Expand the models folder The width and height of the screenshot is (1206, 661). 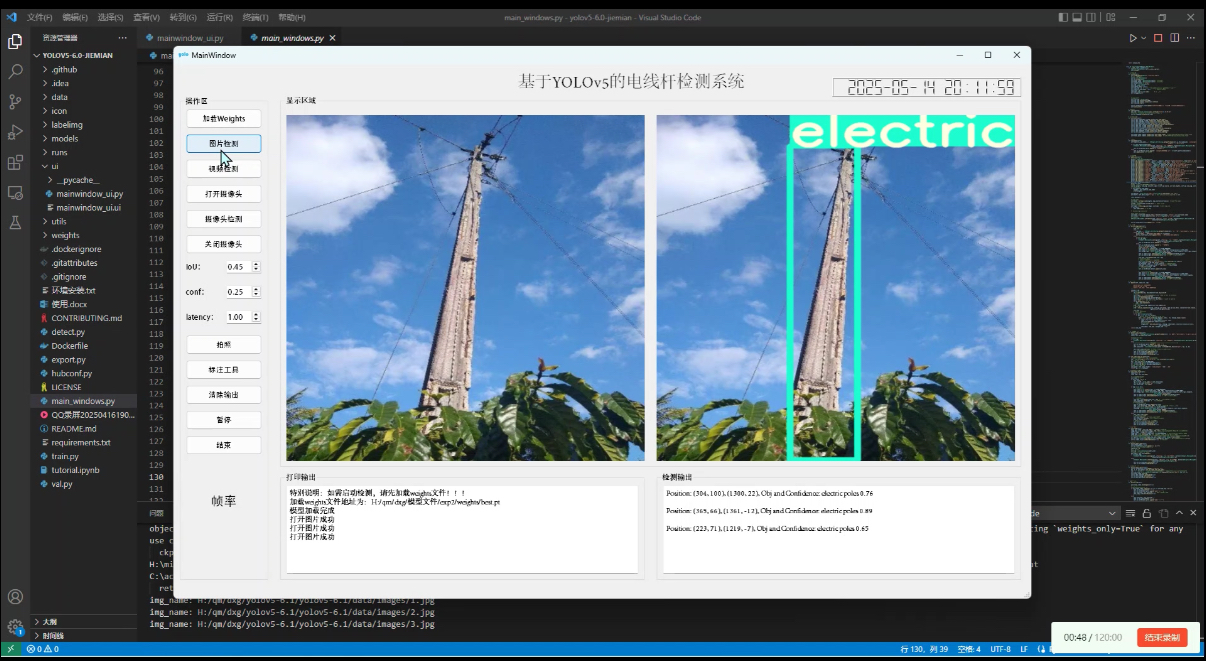84,139
